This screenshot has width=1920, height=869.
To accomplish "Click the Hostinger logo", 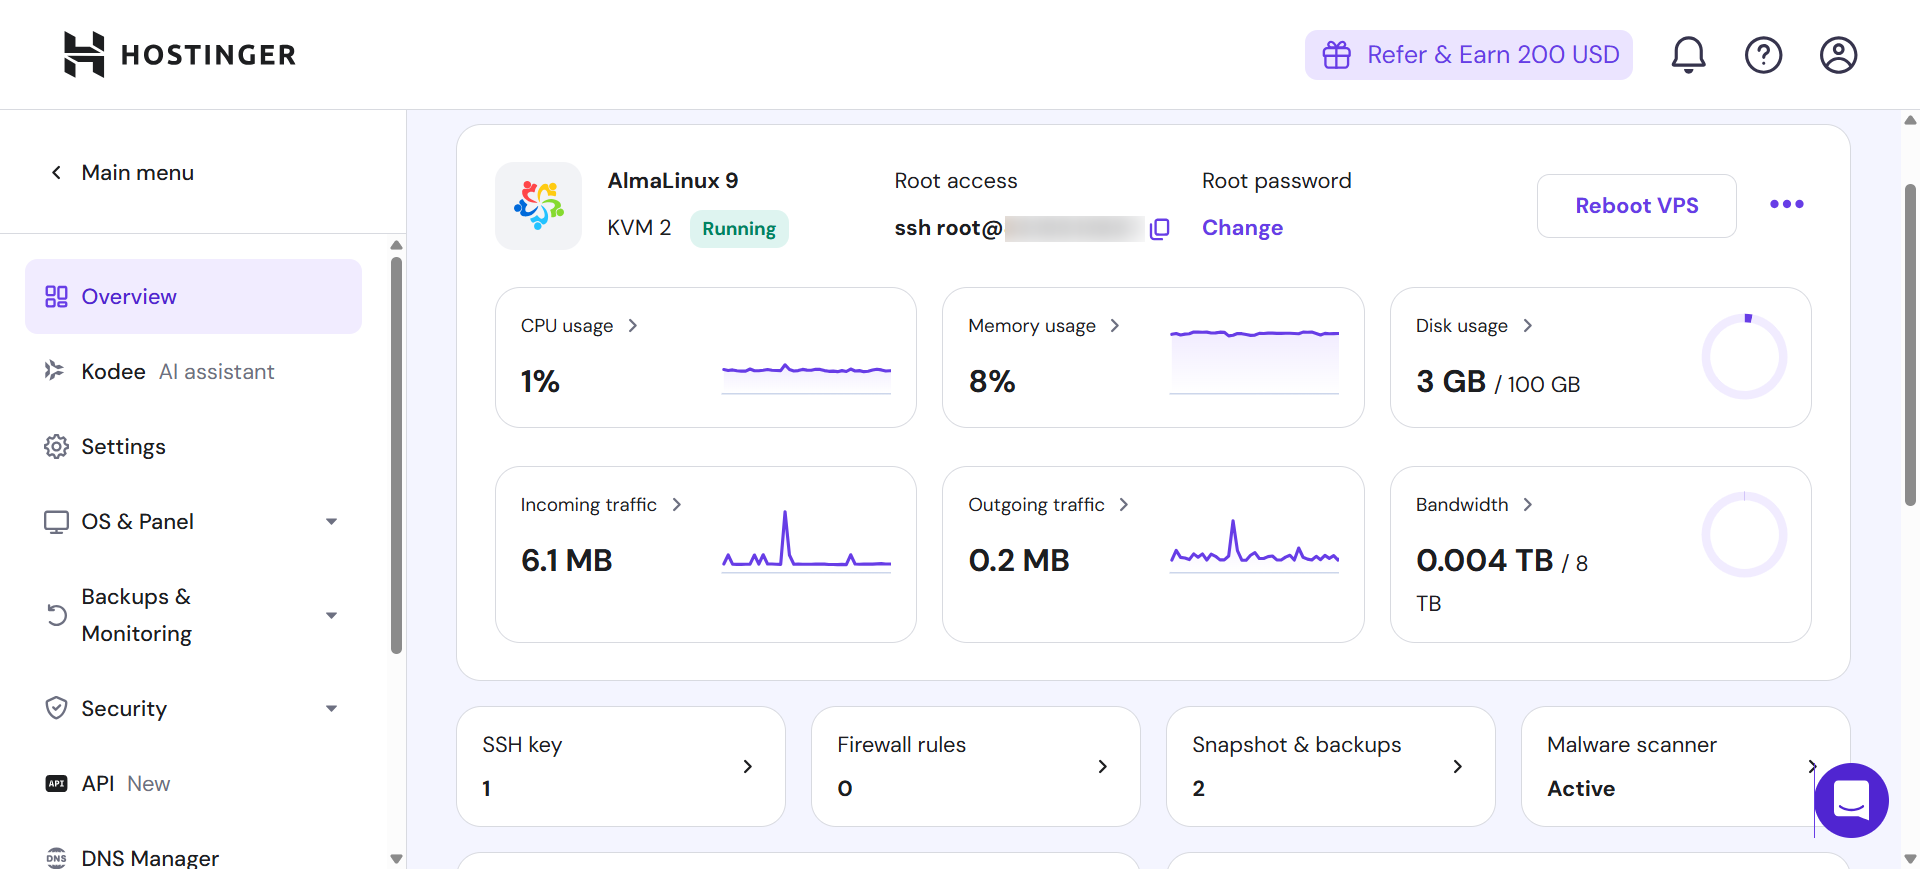I will point(180,54).
